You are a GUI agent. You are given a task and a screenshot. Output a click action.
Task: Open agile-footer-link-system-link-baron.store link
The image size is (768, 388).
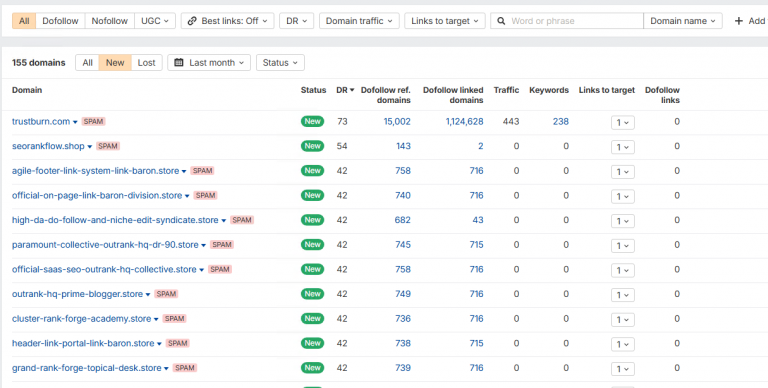(96, 171)
